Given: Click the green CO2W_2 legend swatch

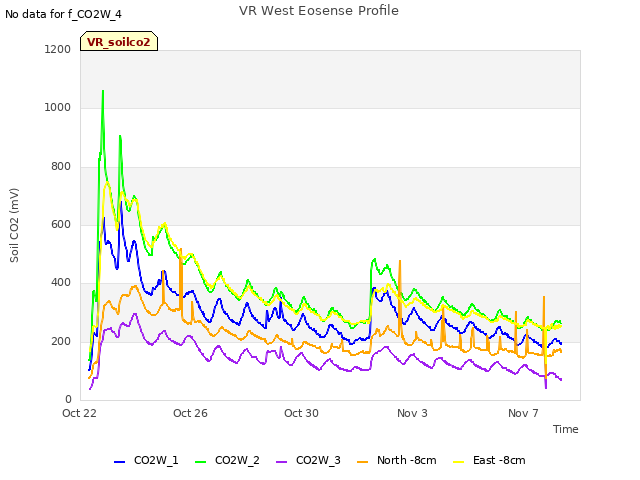Looking at the screenshot, I should [200, 462].
